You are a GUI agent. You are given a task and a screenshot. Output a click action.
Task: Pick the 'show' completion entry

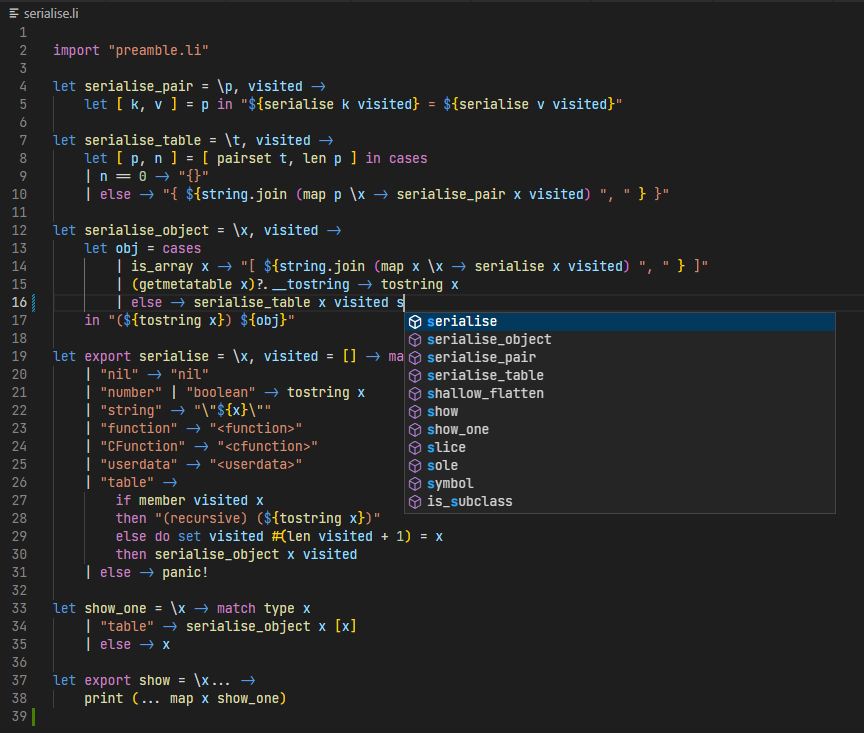[x=620, y=412]
